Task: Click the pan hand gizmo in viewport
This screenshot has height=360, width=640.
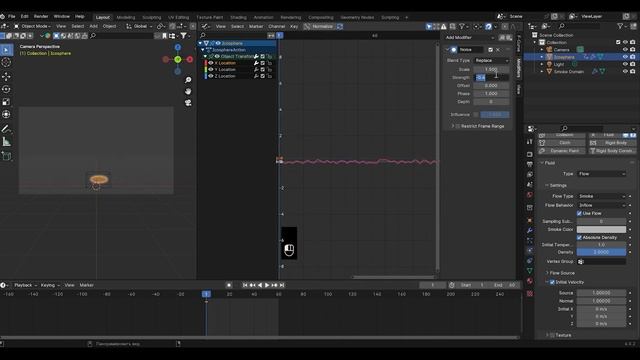Action: pos(188,91)
